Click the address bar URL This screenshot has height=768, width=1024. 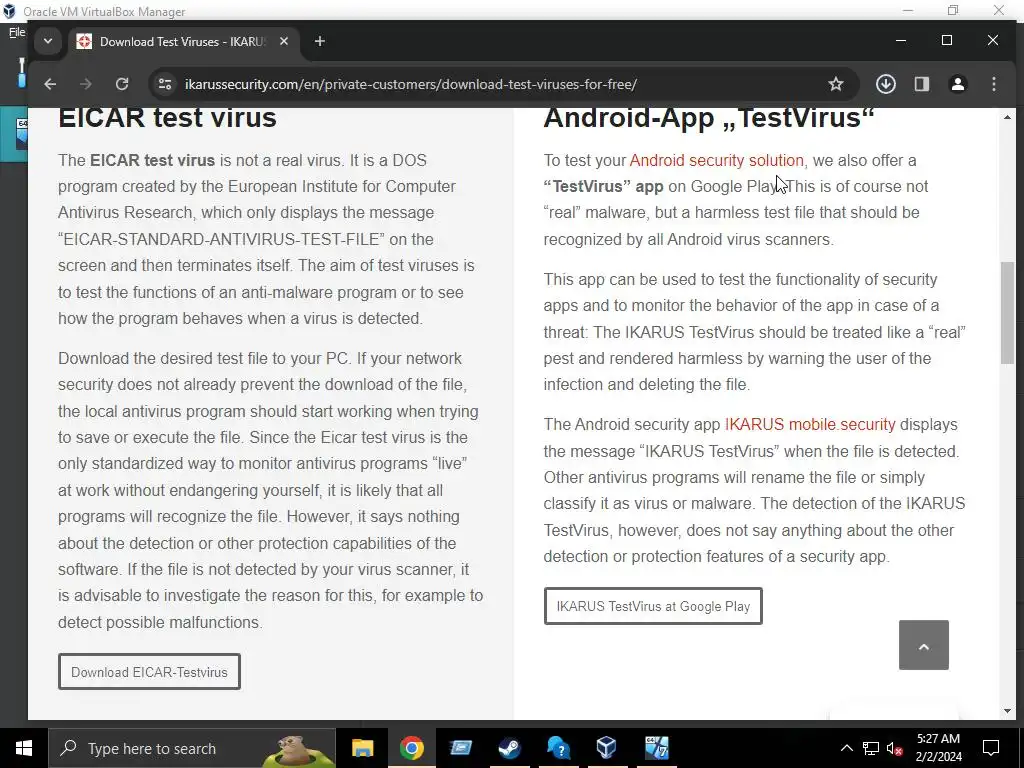411,84
